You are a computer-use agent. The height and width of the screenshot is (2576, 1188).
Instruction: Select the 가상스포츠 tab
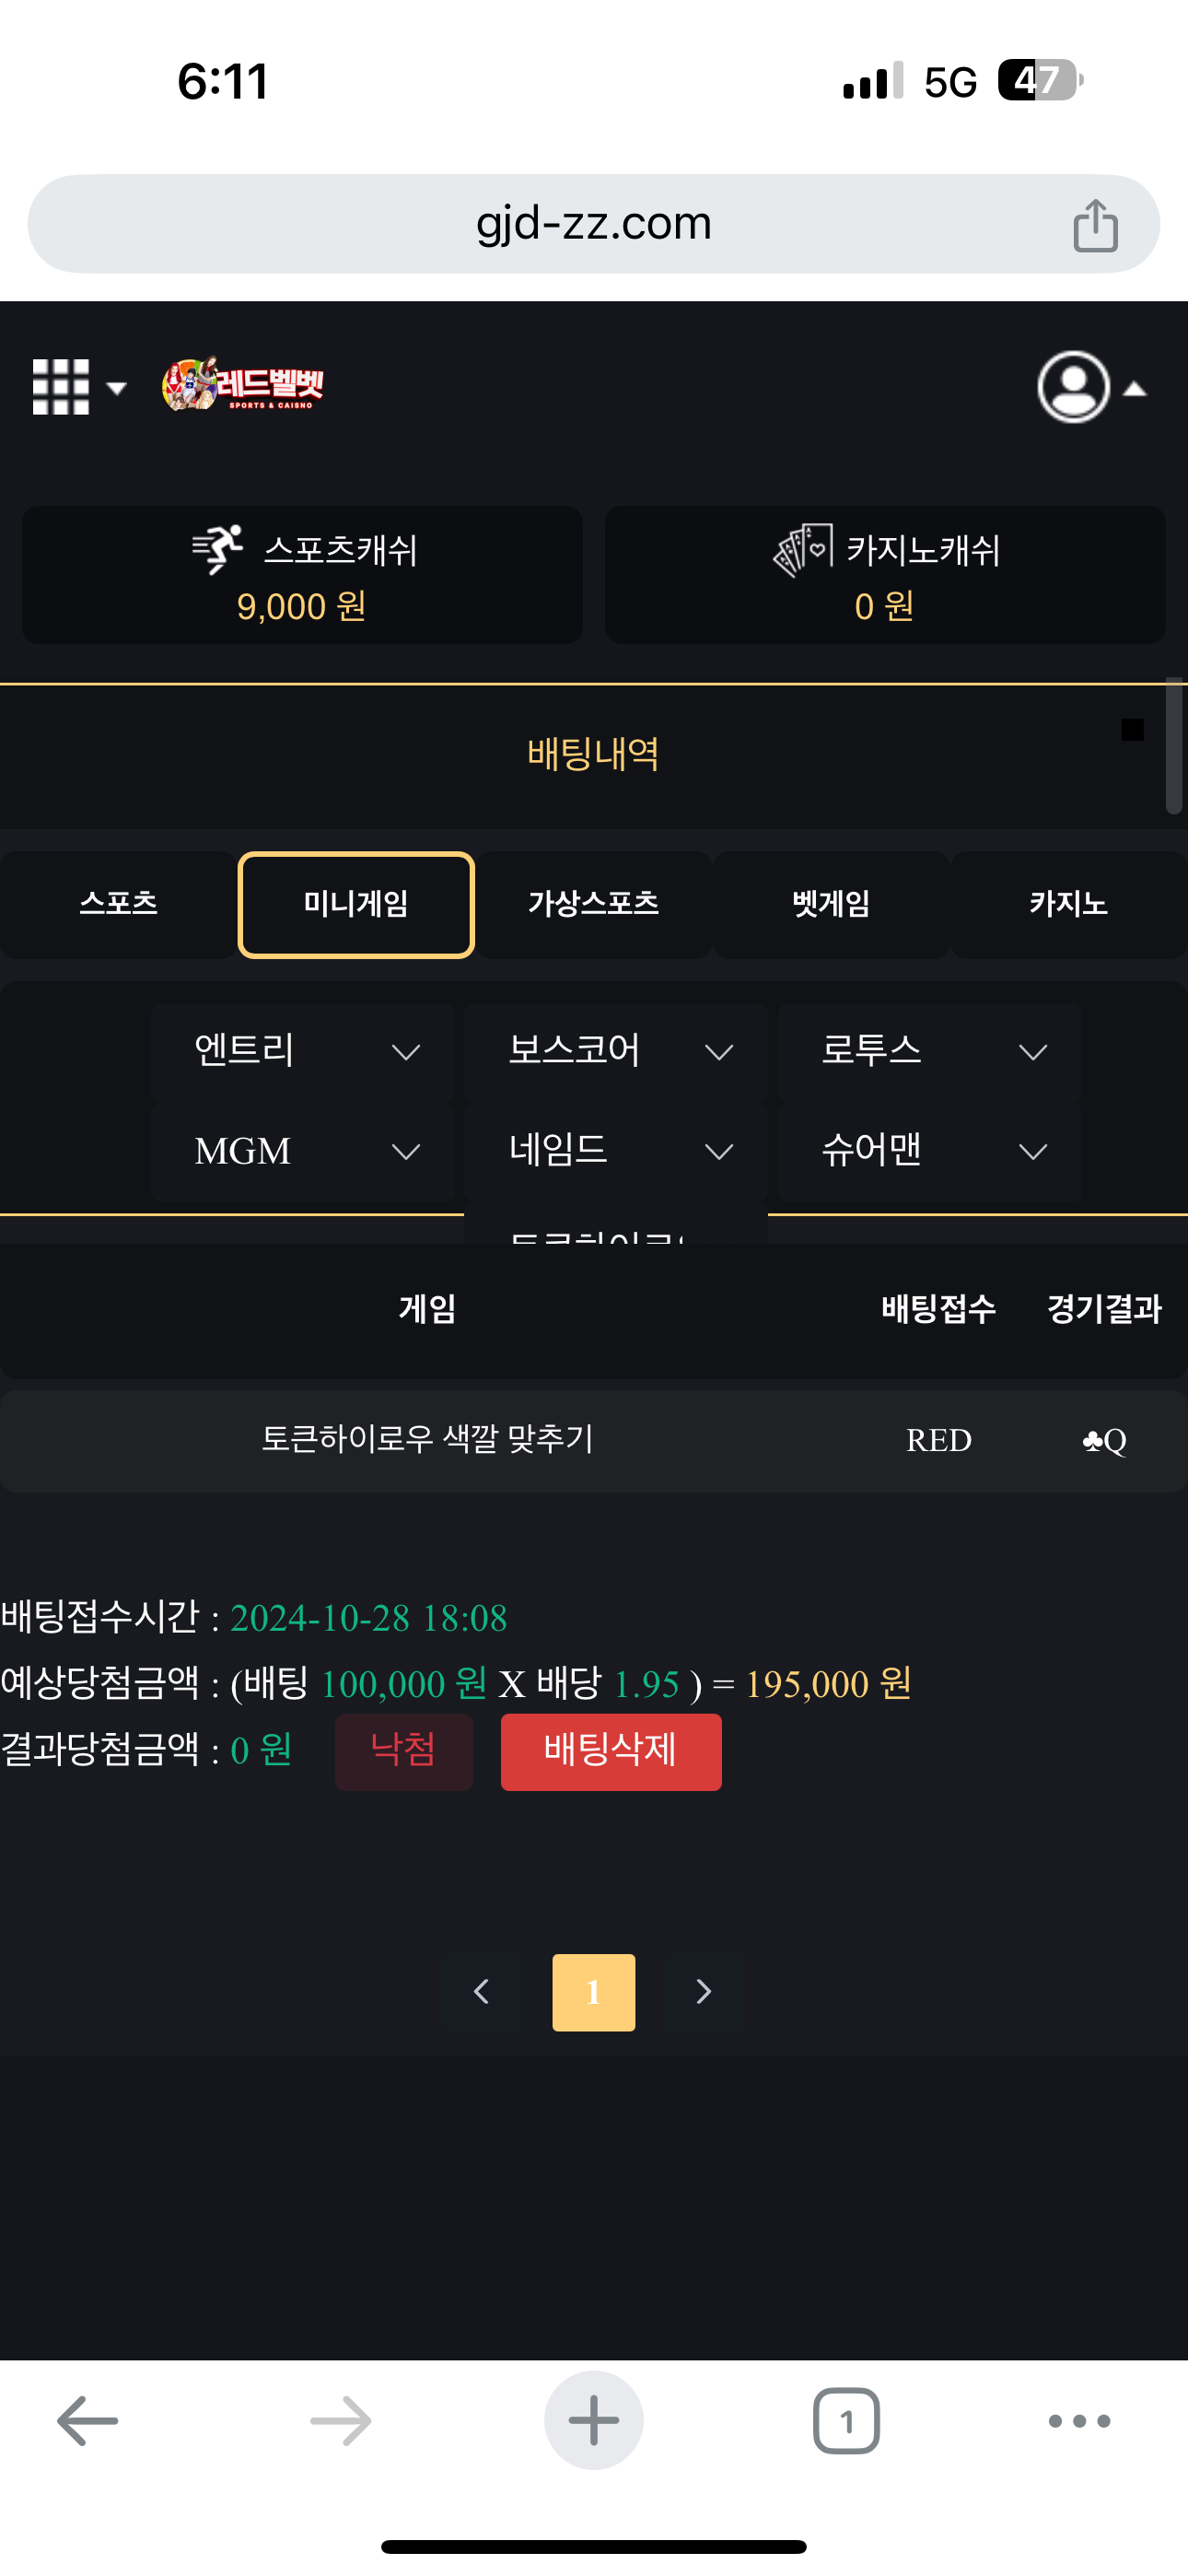pyautogui.click(x=593, y=904)
